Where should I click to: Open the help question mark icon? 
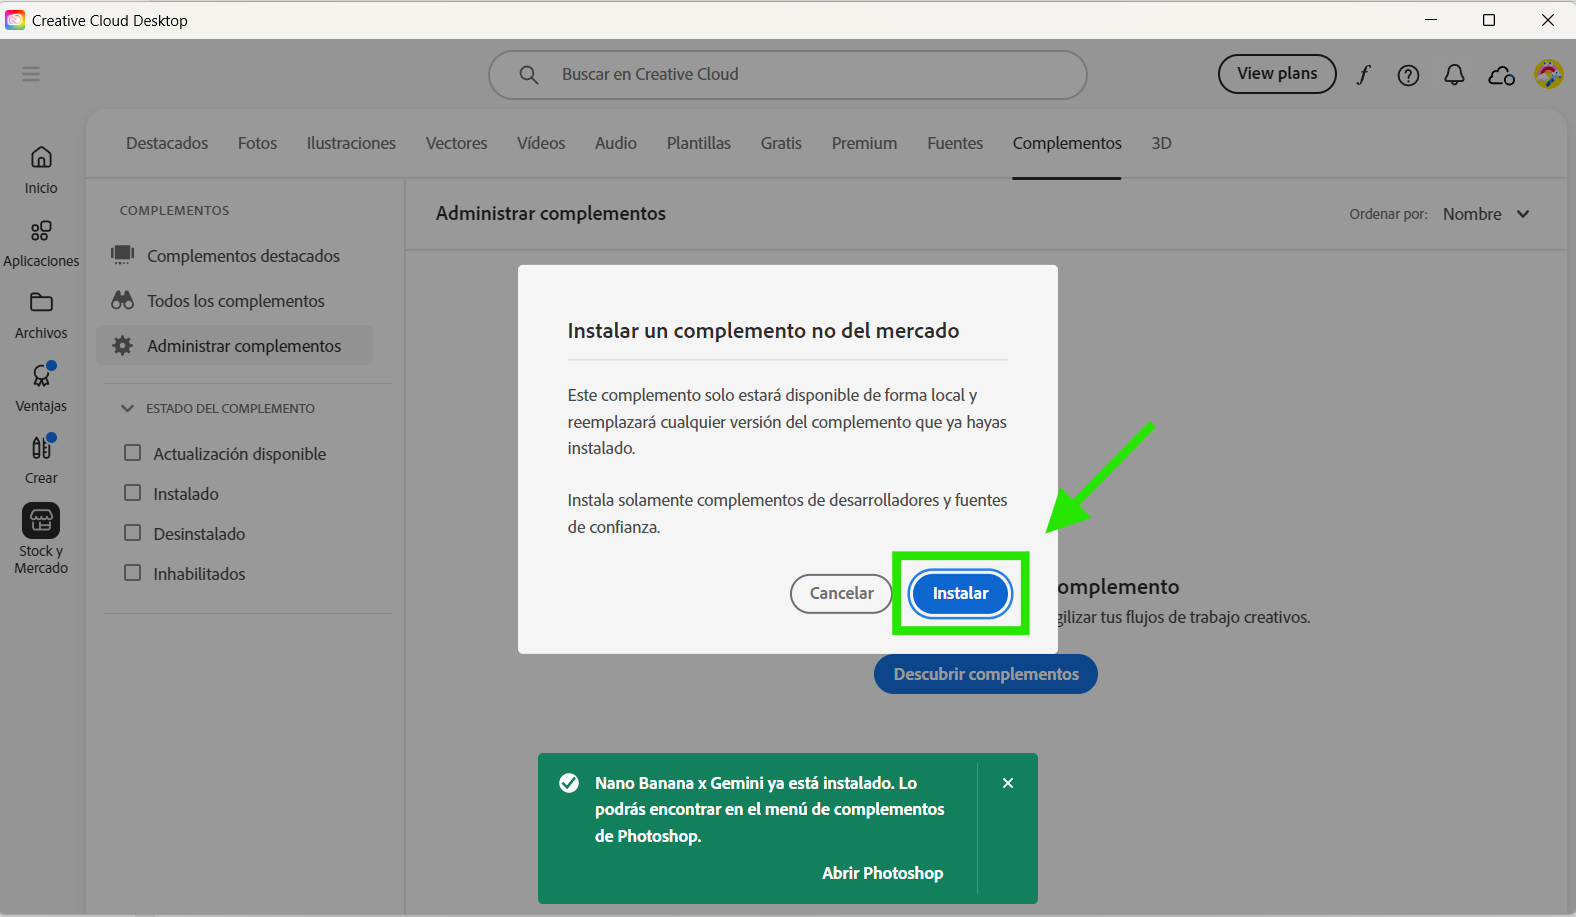tap(1408, 75)
